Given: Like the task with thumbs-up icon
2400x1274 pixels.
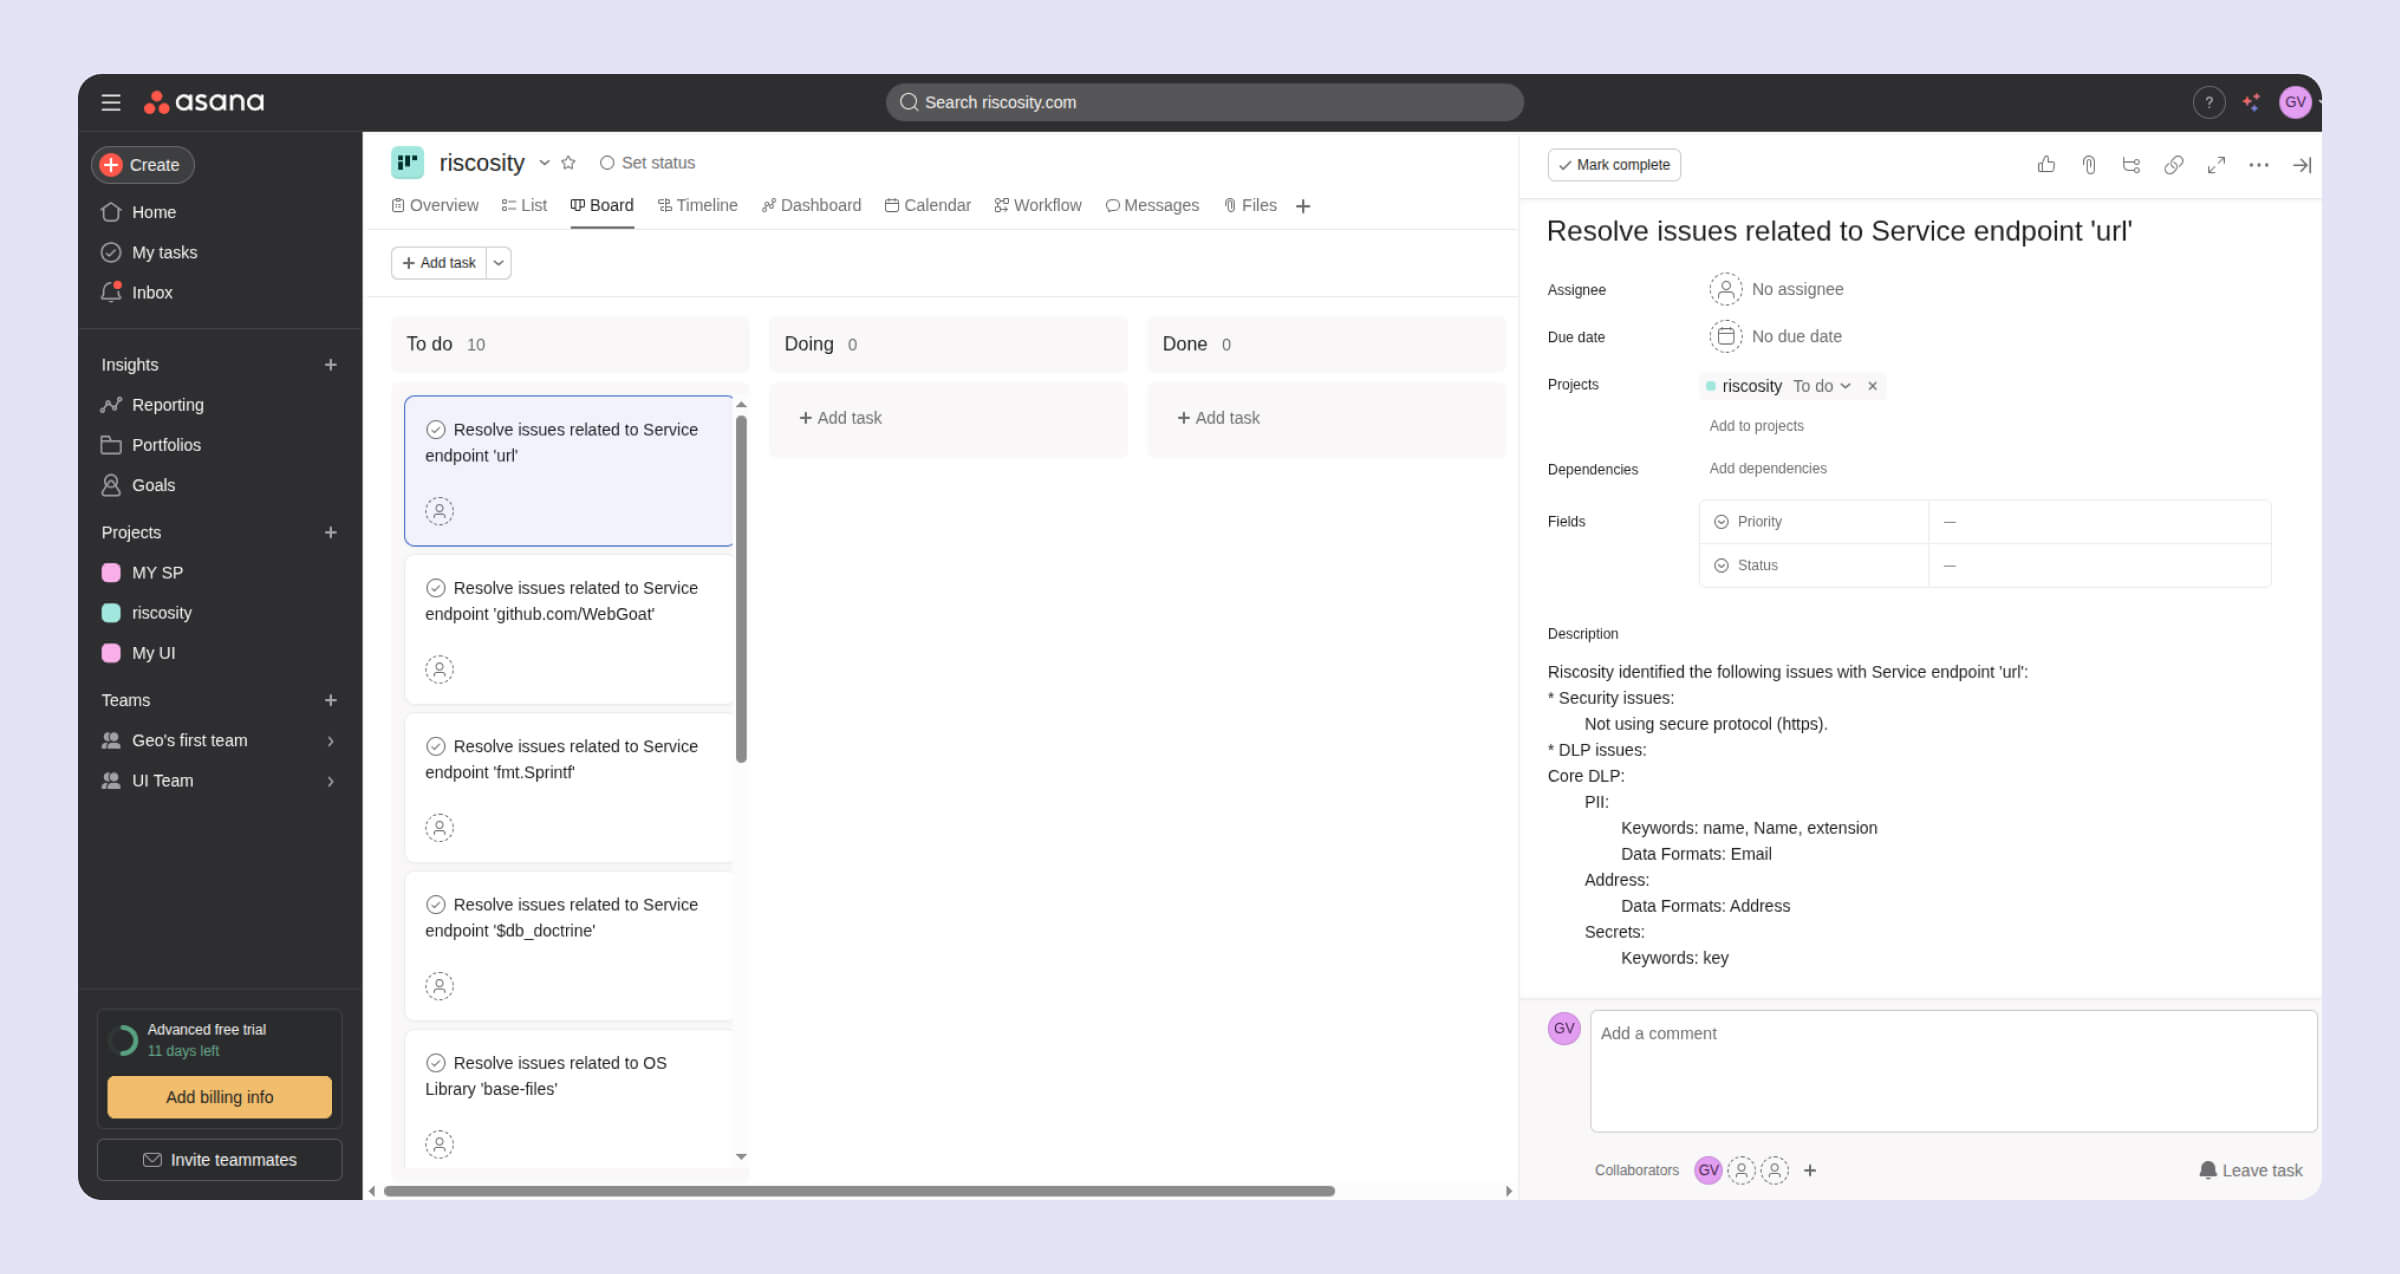Looking at the screenshot, I should pyautogui.click(x=2046, y=165).
